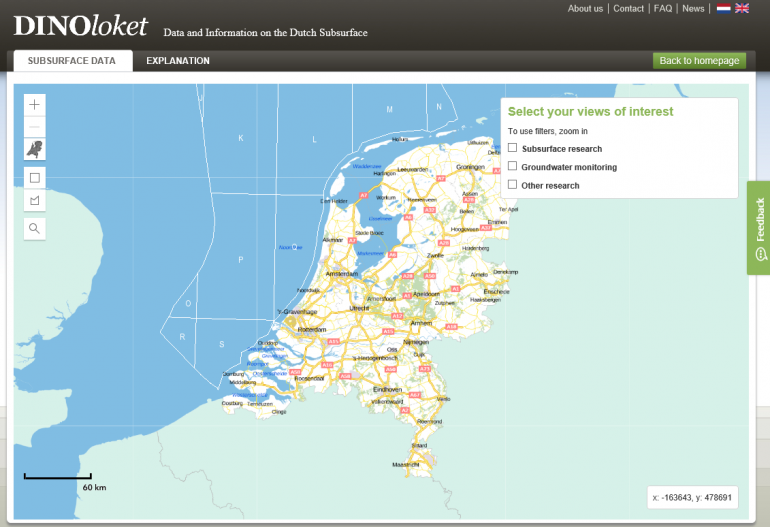Screen dimensions: 770x527
Task: Enable the Subsurface research checkbox
Action: pos(512,148)
